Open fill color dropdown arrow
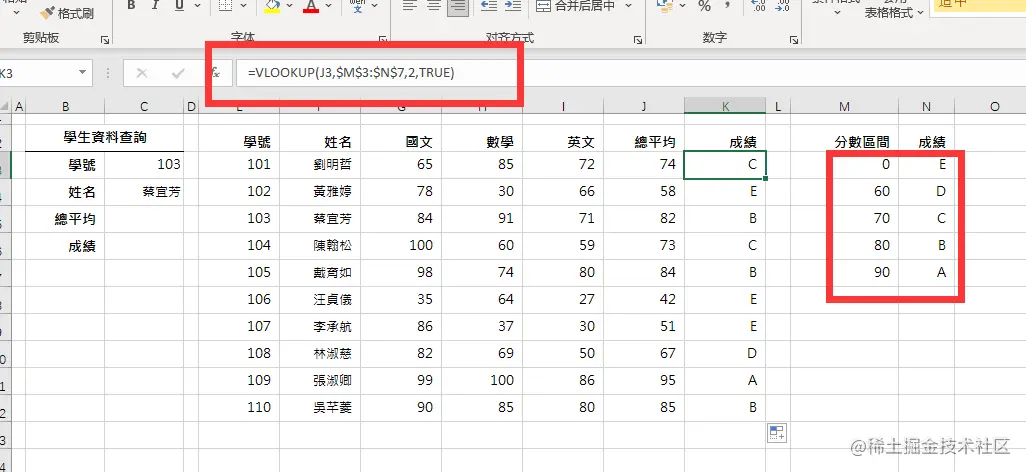This screenshot has height=472, width=1026. [x=291, y=5]
